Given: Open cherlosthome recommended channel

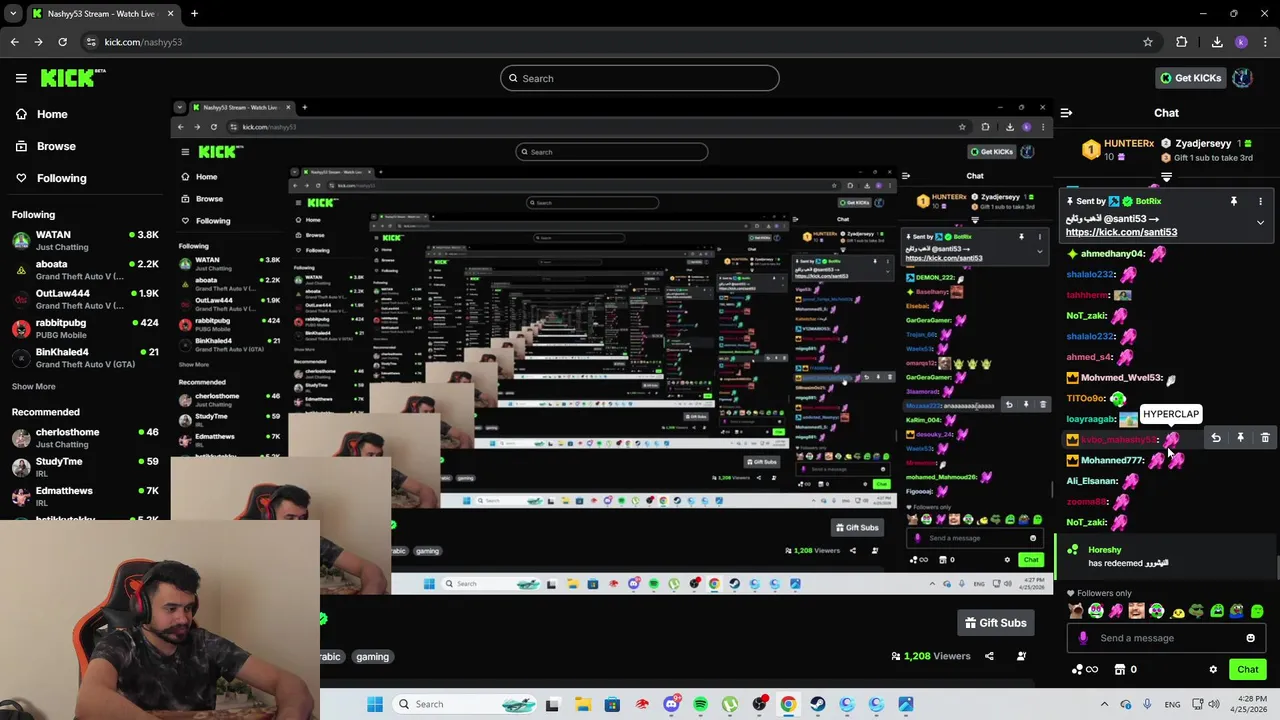Looking at the screenshot, I should [85, 438].
